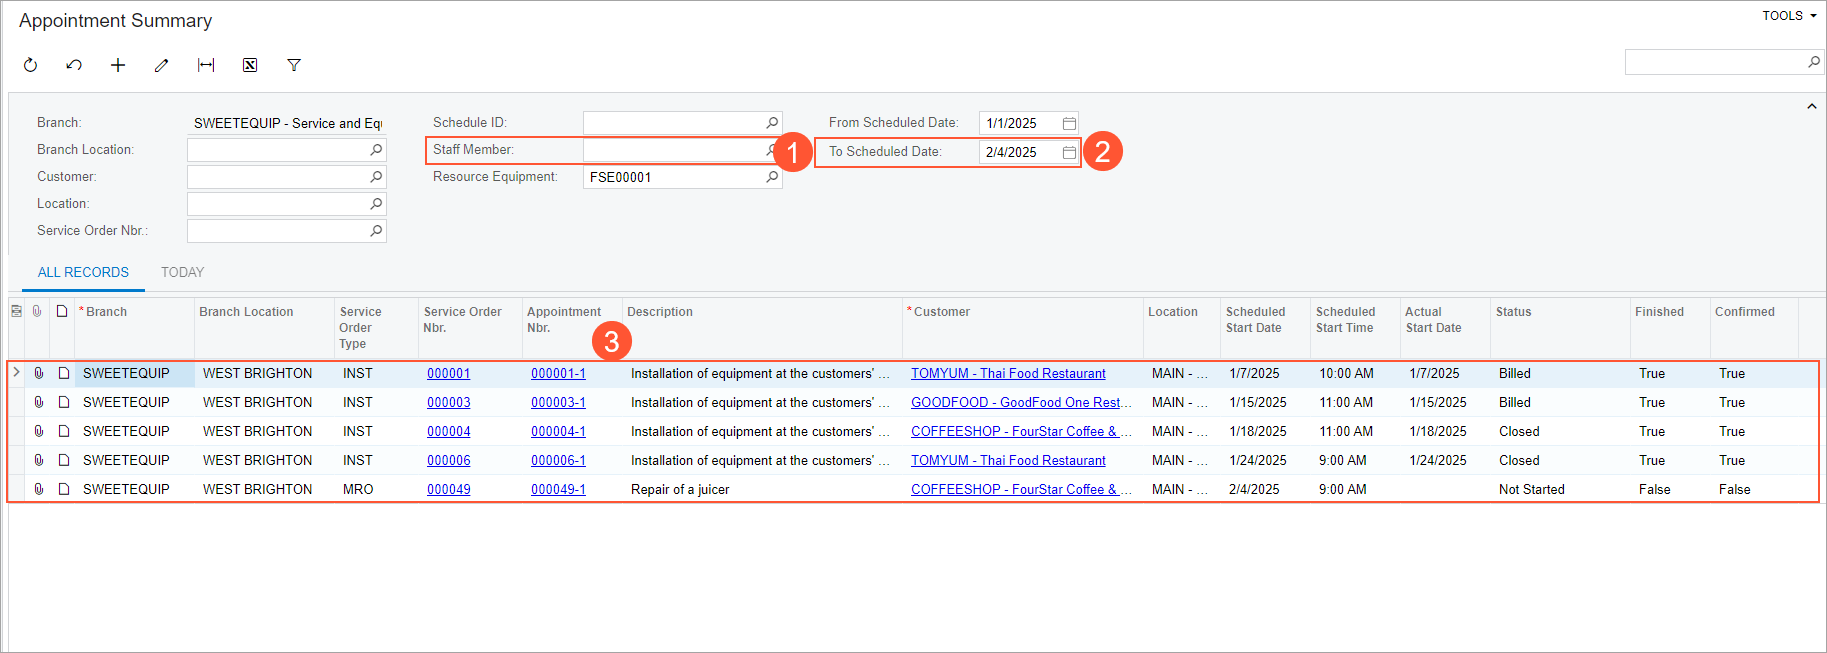This screenshot has height=653, width=1827.
Task: Click the Export to Excel icon
Action: pyautogui.click(x=250, y=65)
